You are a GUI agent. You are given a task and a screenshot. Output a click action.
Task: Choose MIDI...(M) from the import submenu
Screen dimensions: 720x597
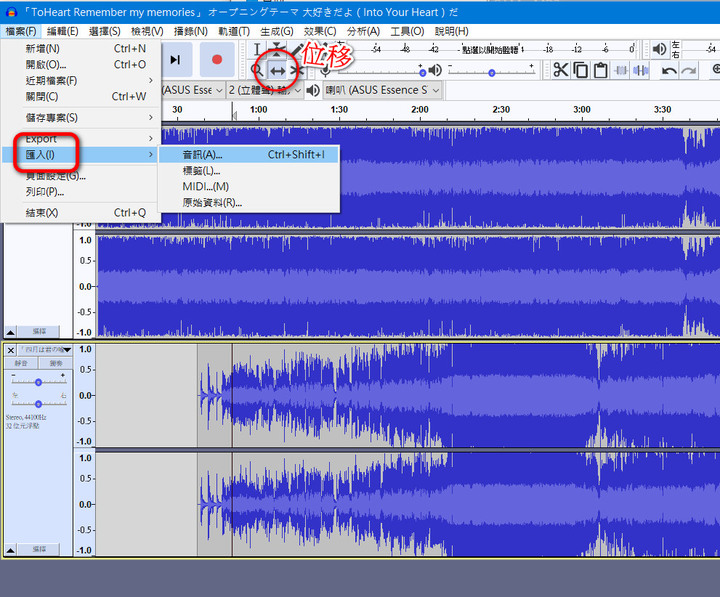click(249, 186)
